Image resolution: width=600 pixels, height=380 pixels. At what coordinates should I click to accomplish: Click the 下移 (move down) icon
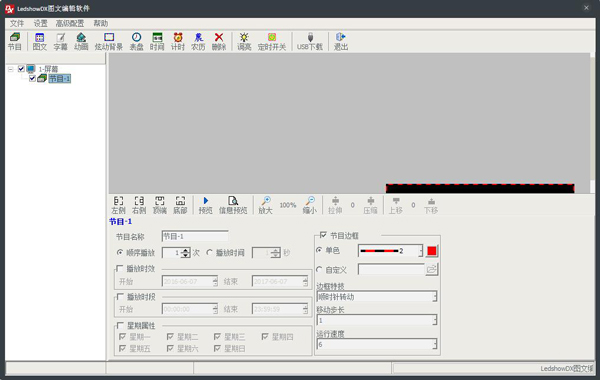(x=431, y=205)
